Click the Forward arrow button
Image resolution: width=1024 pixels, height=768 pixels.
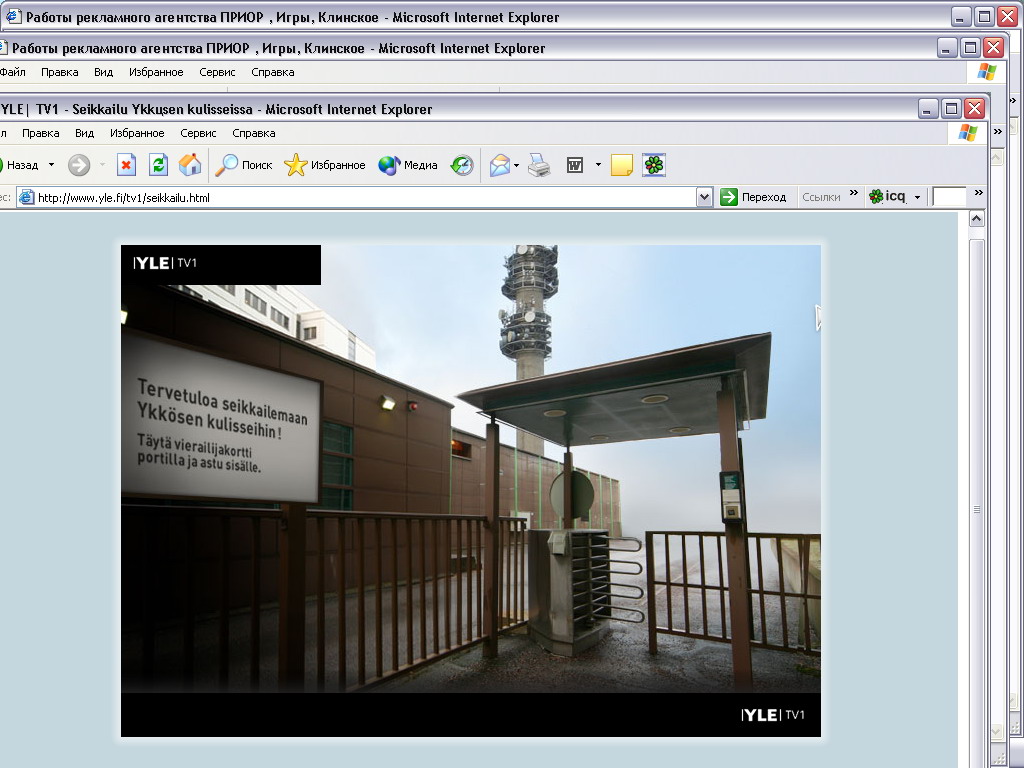pyautogui.click(x=79, y=165)
